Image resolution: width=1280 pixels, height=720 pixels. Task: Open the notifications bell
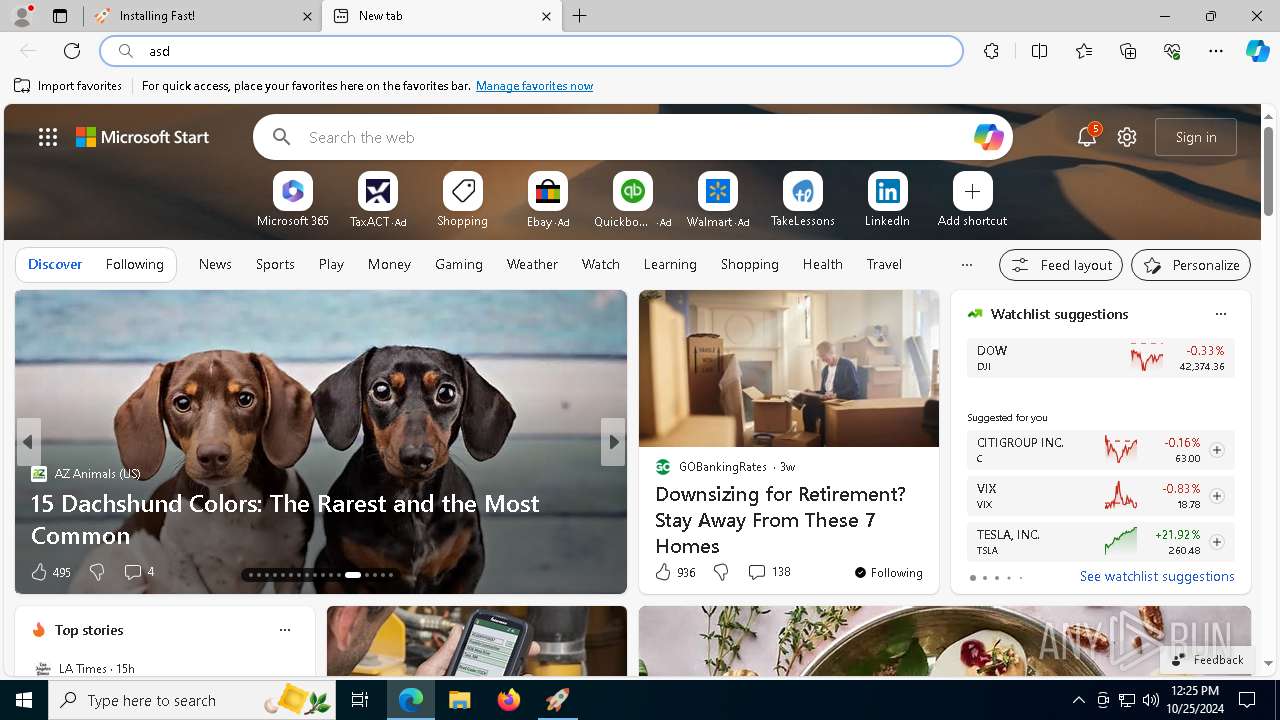pos(1087,137)
